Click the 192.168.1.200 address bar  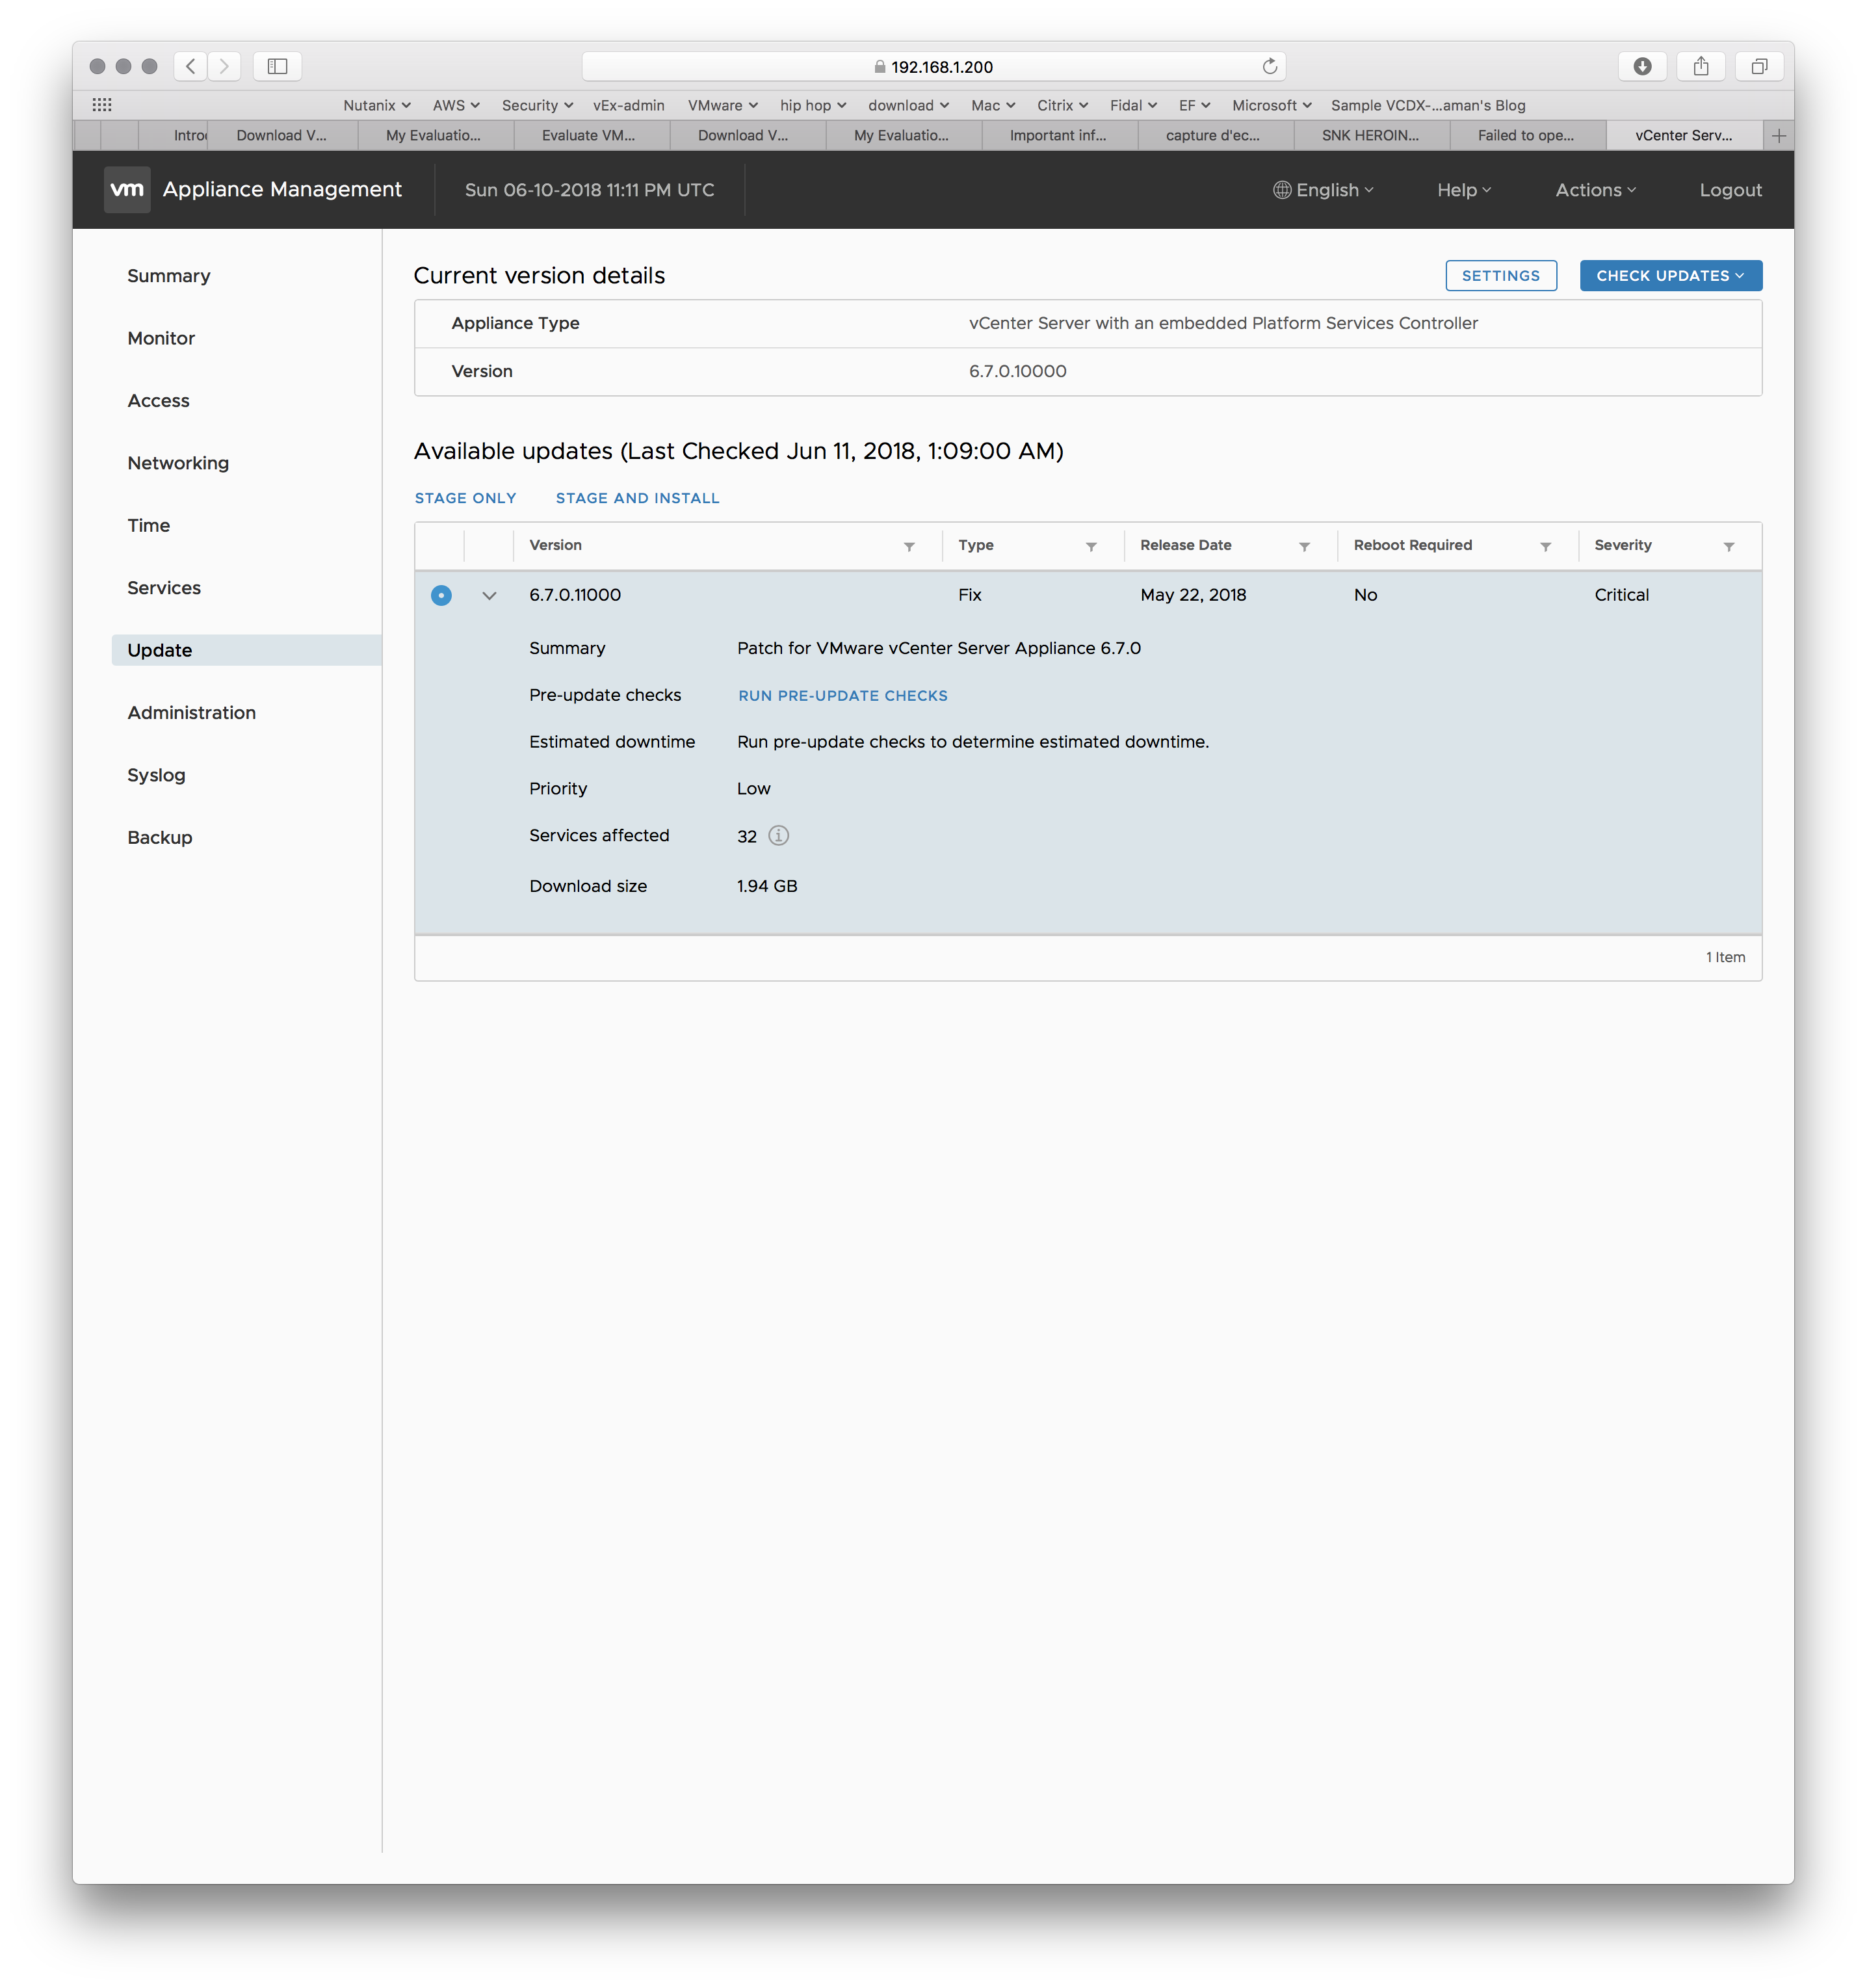(933, 66)
